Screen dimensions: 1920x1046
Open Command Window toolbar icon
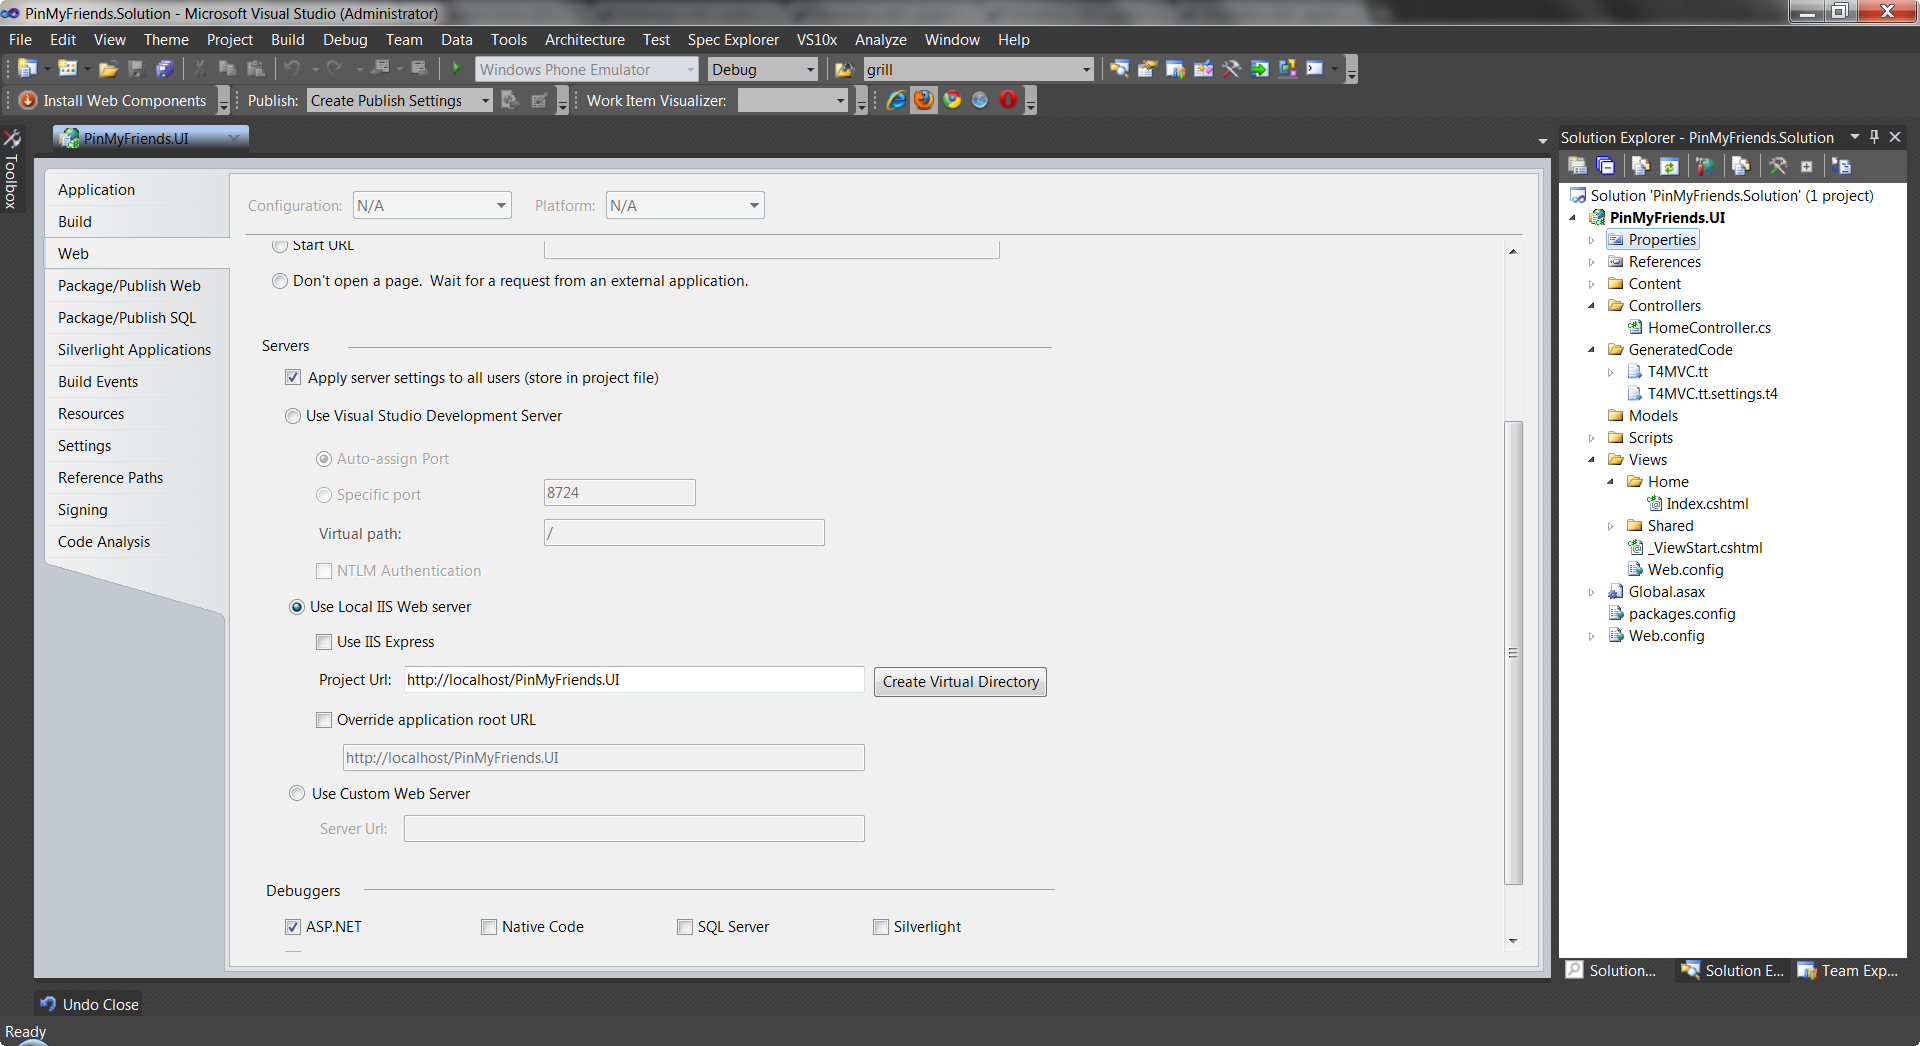point(1315,69)
